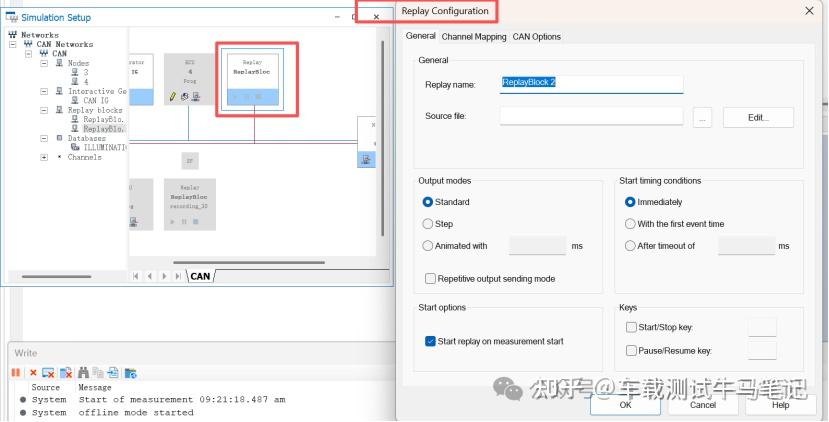Screen dimensions: 829x422
Task: Click the Start/Stop key input box
Action: click(762, 327)
